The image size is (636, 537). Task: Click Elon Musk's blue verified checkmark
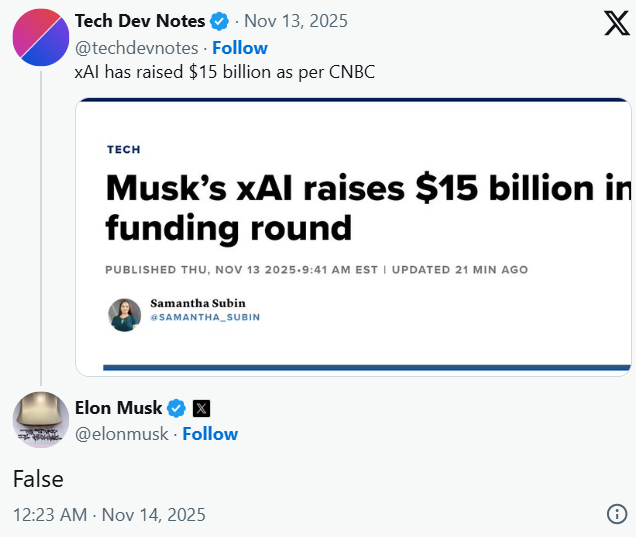pyautogui.click(x=176, y=408)
